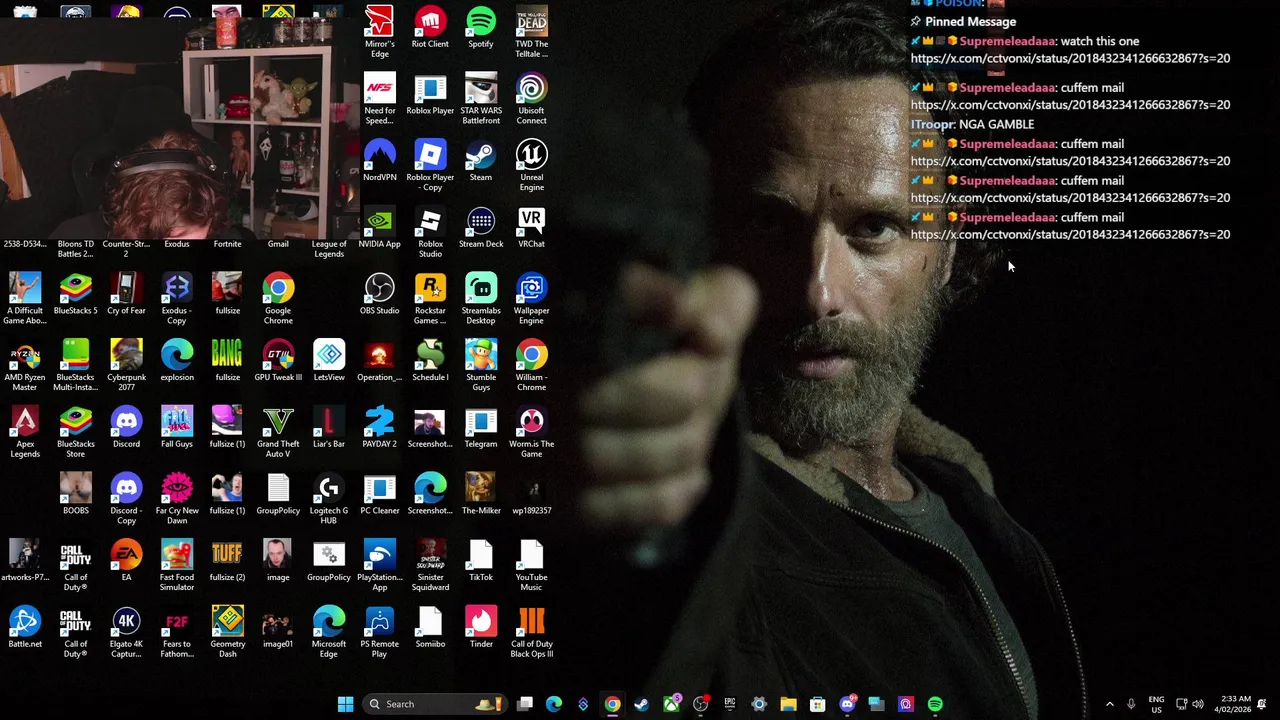This screenshot has height=720, width=1280.
Task: Click the Steam desktop shortcut
Action: (481, 161)
